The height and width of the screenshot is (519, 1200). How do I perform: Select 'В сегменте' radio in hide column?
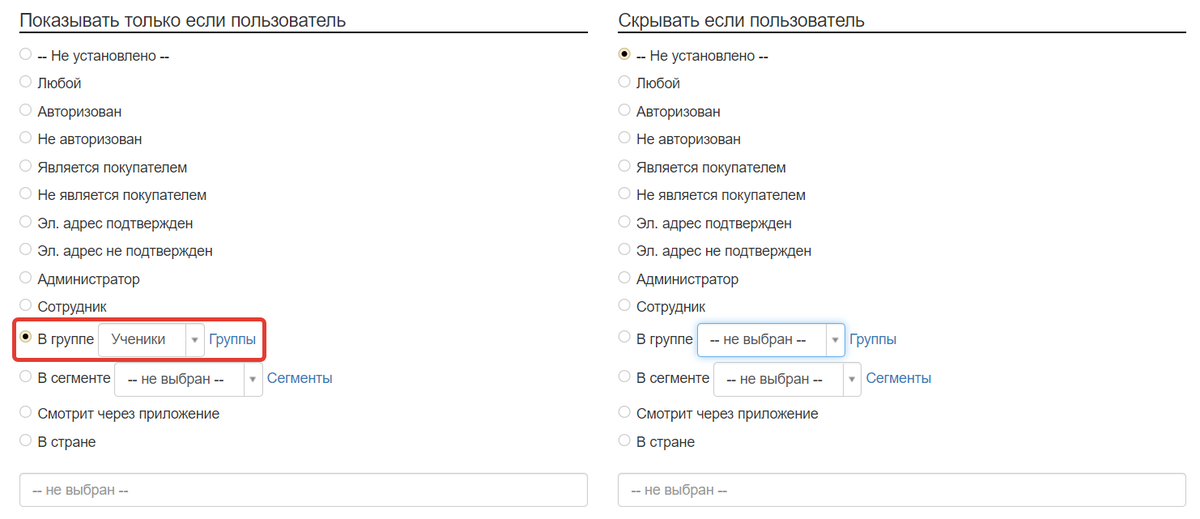click(x=625, y=376)
